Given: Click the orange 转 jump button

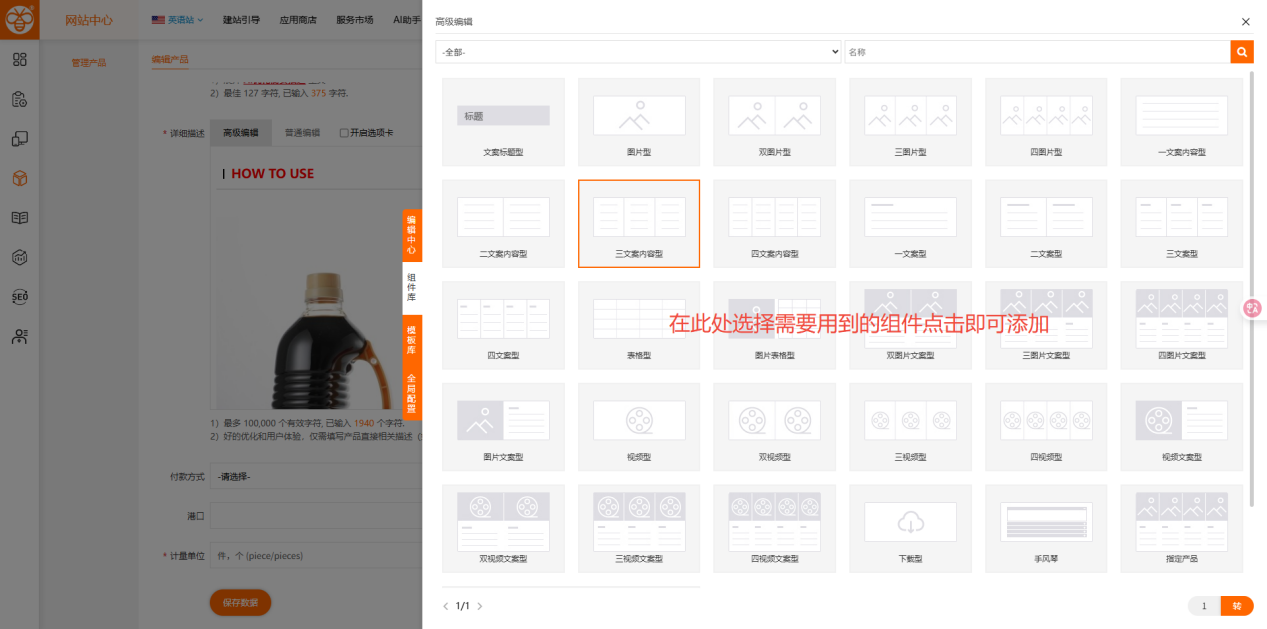Looking at the screenshot, I should coord(1237,606).
